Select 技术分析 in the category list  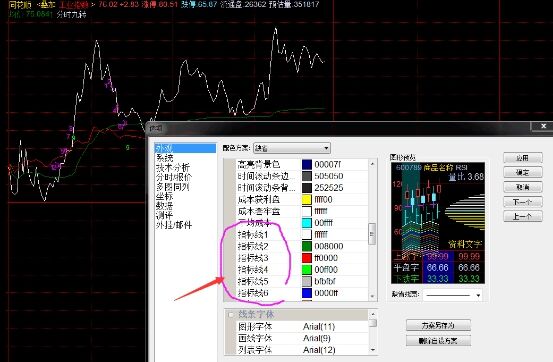click(x=173, y=167)
